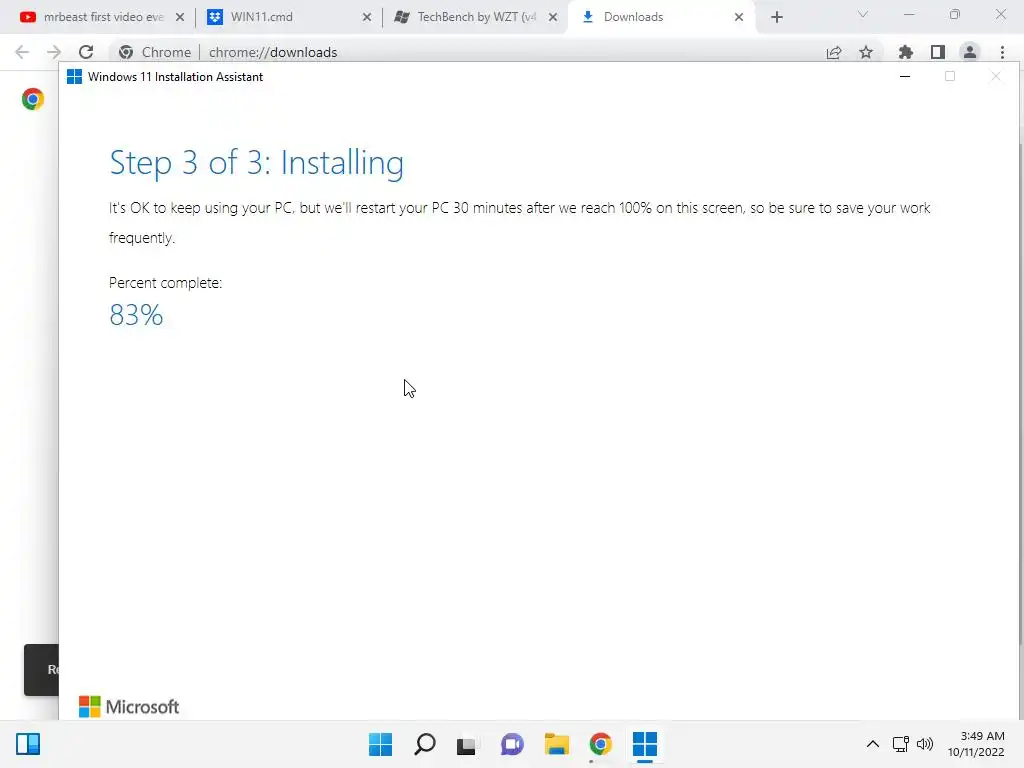Image resolution: width=1024 pixels, height=768 pixels.
Task: Open File Explorer from the taskbar
Action: tap(556, 744)
